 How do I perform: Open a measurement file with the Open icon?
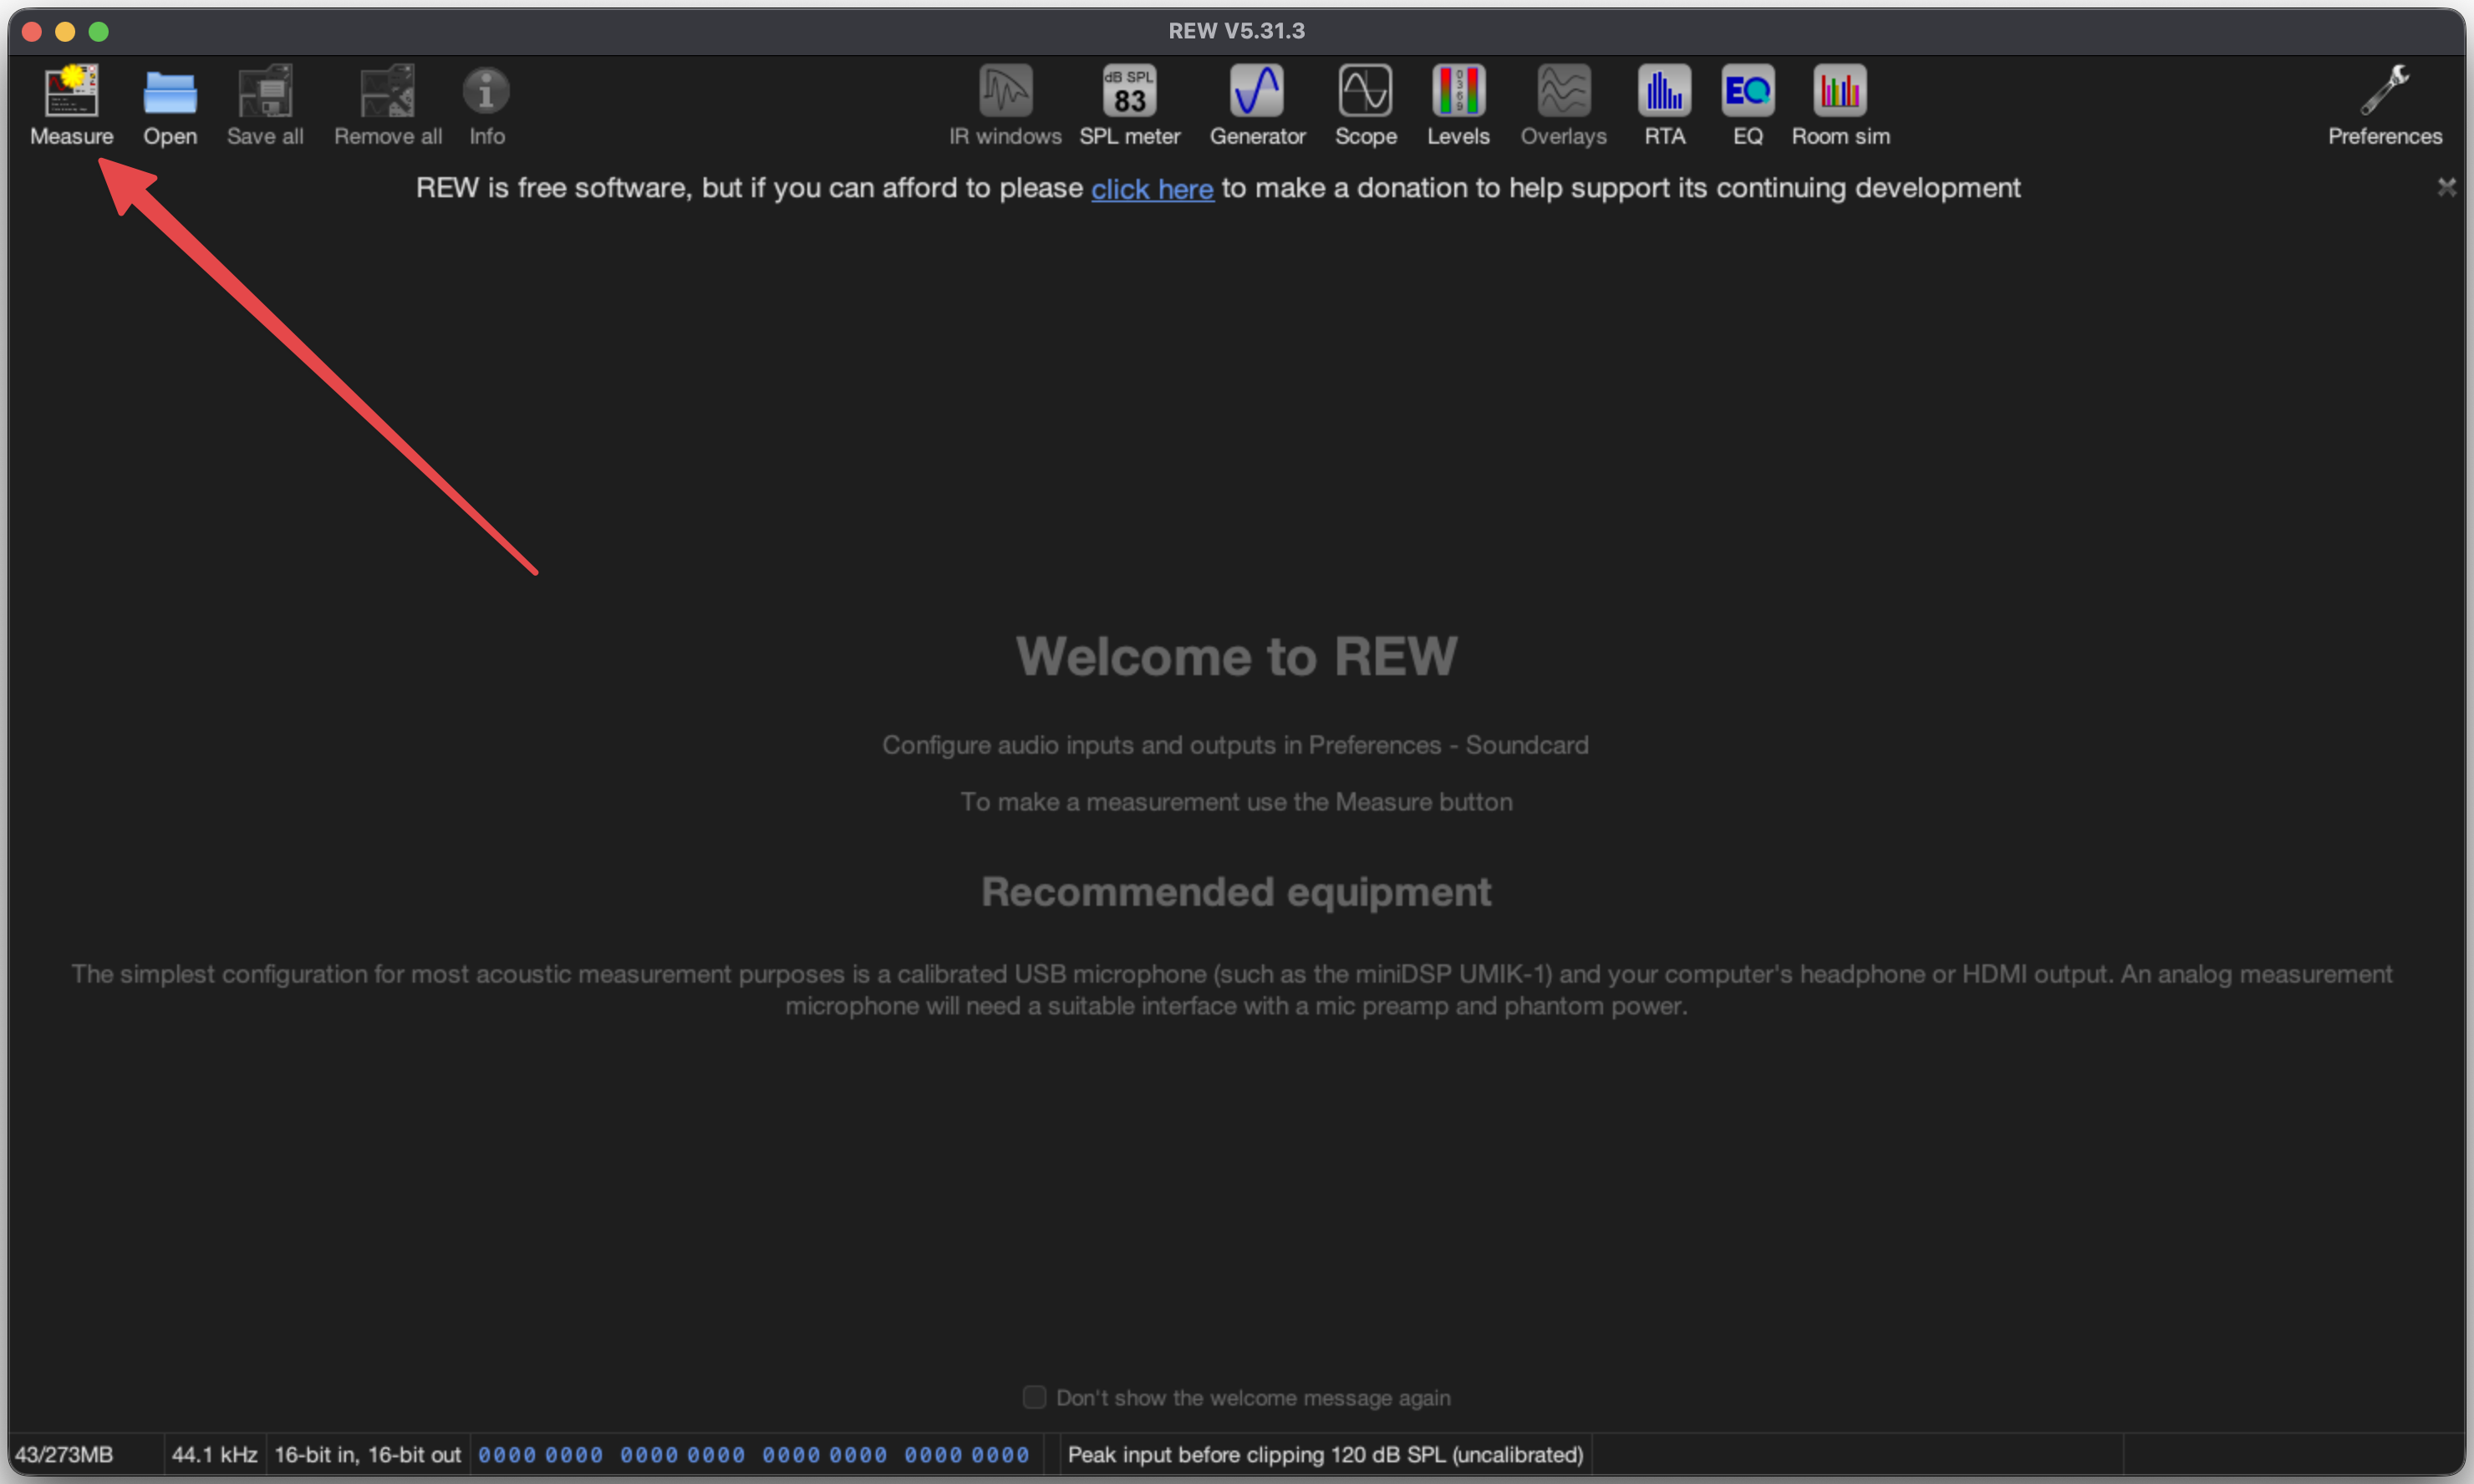click(170, 105)
